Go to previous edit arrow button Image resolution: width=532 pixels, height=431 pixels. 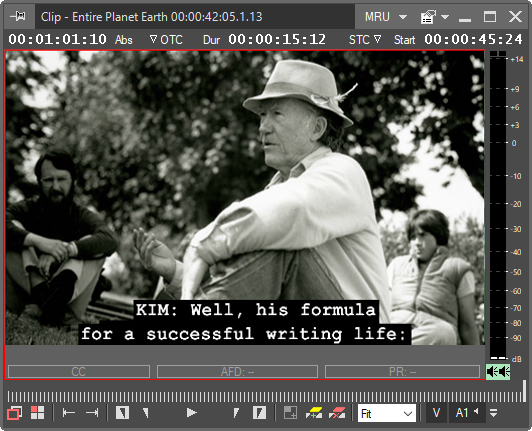tap(69, 413)
